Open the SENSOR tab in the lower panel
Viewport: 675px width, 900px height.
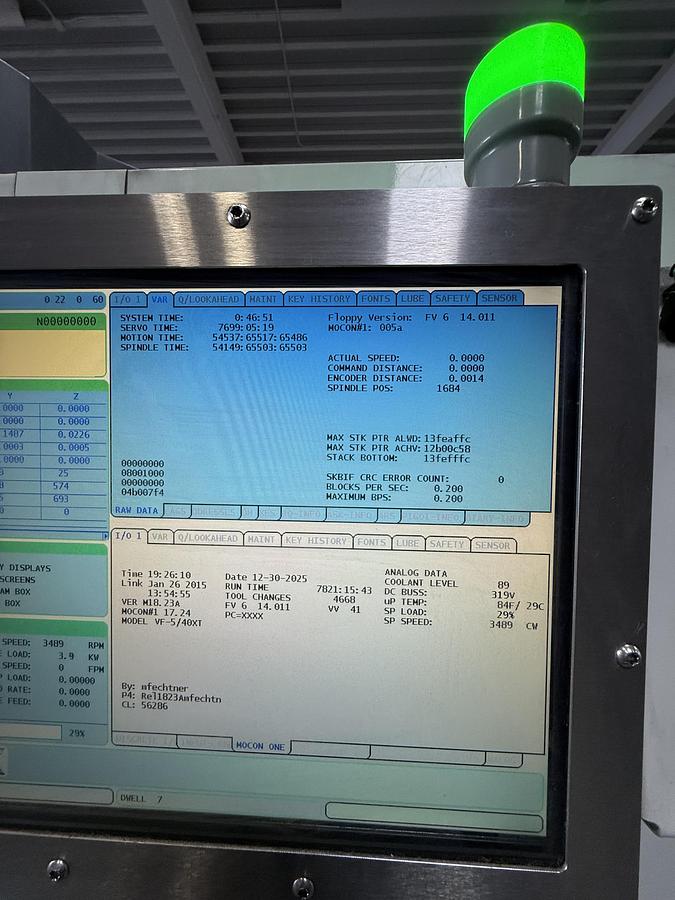(492, 545)
